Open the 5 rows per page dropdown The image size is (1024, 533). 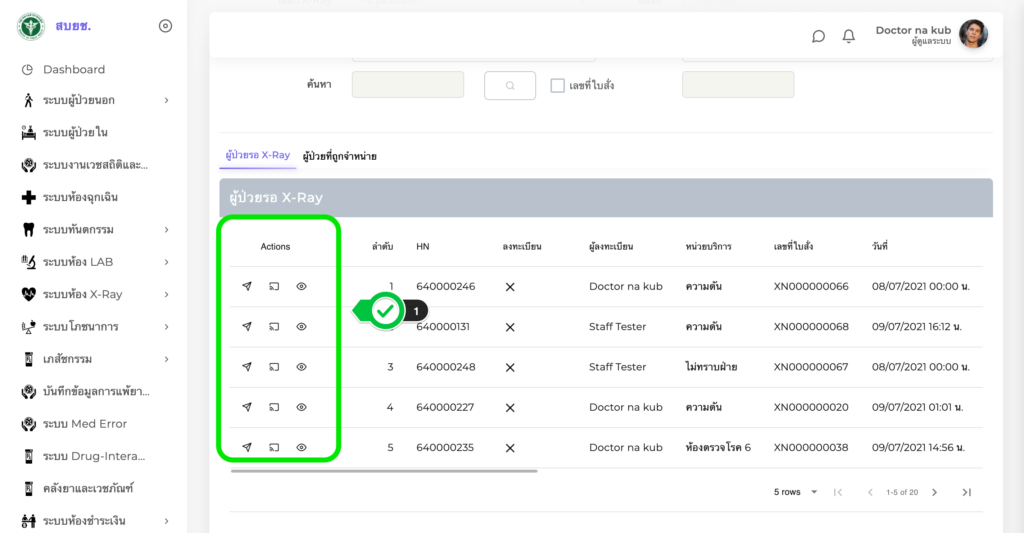pyautogui.click(x=796, y=492)
